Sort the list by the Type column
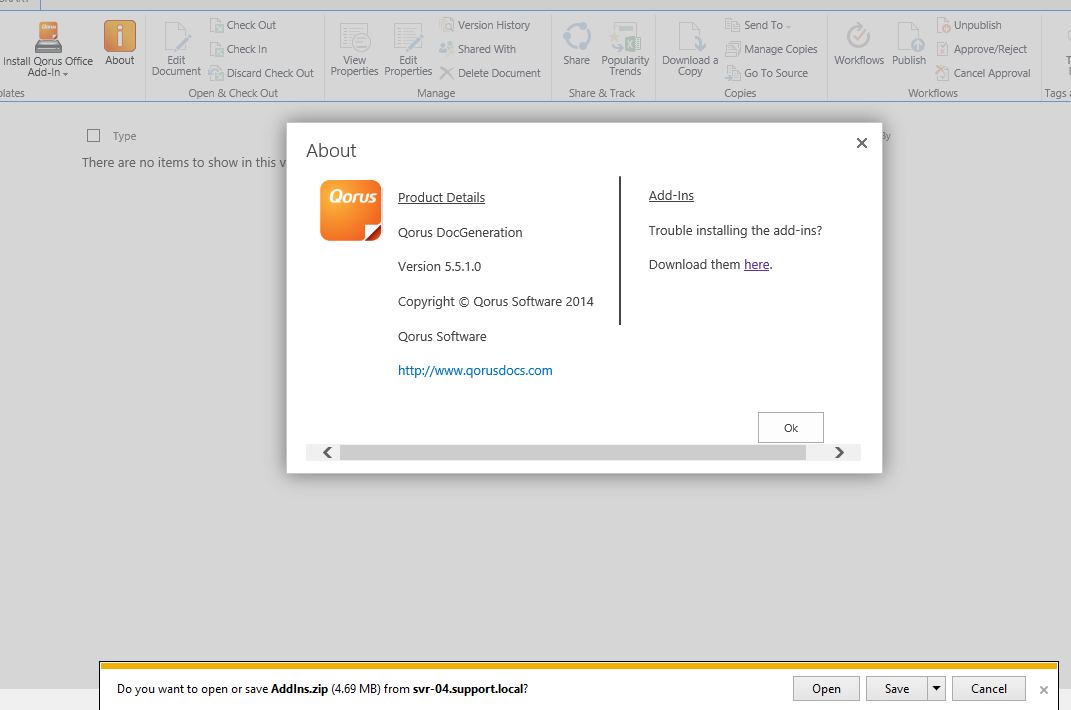The width and height of the screenshot is (1071, 710). pos(124,136)
